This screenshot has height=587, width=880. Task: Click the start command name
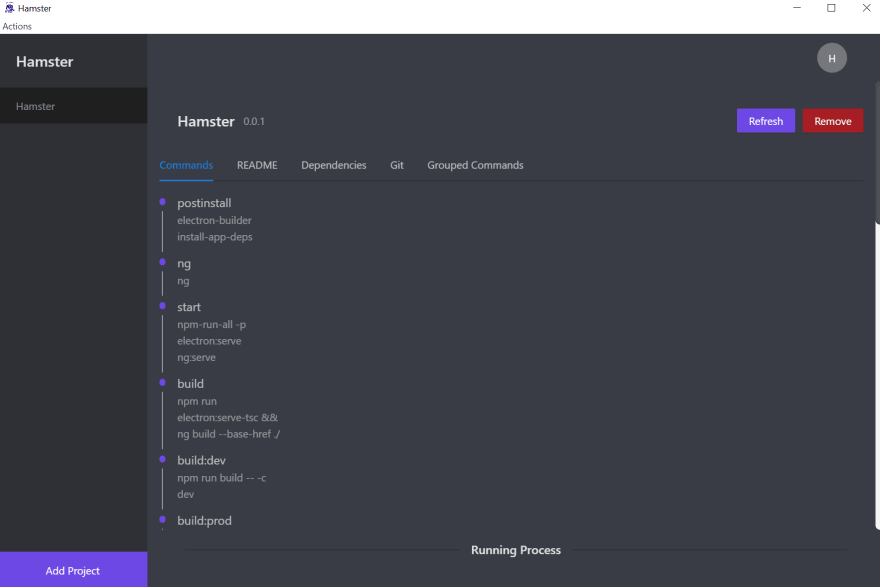click(x=189, y=307)
